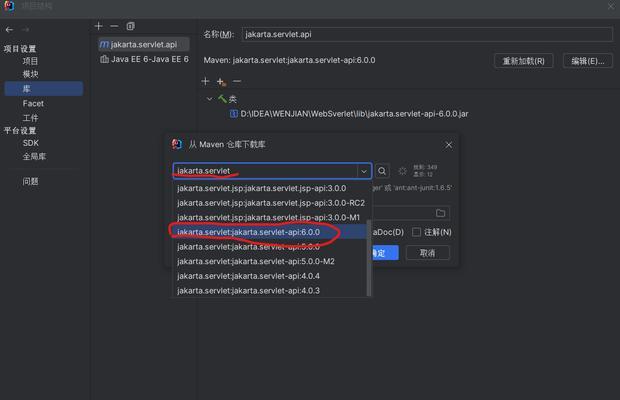The width and height of the screenshot is (620, 400).
Task: Toggle the 注解(N) checkbox
Action: [x=416, y=232]
